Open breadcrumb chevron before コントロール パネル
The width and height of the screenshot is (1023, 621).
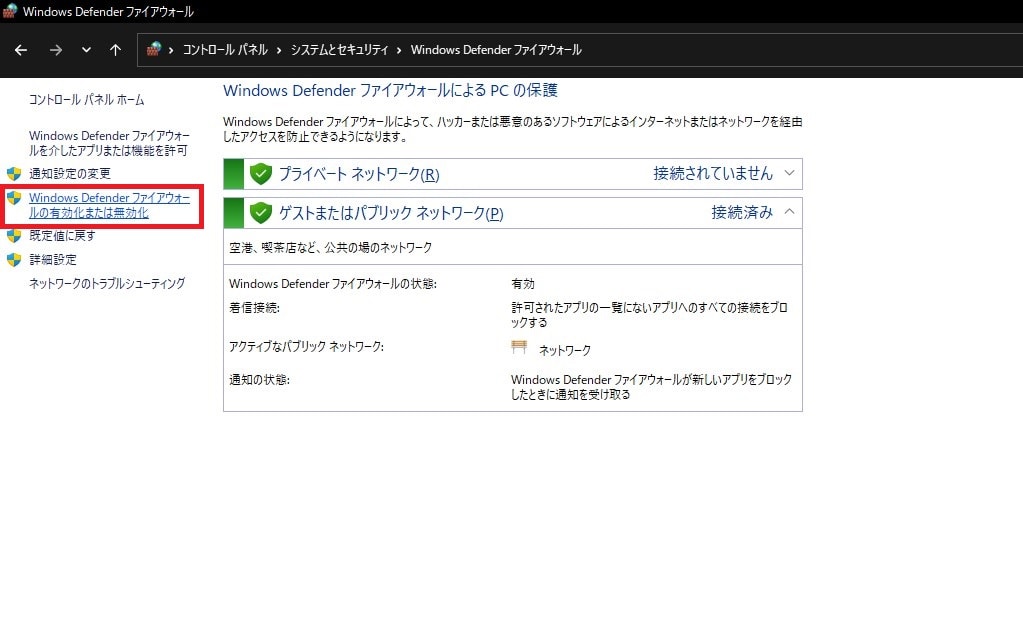(x=171, y=50)
